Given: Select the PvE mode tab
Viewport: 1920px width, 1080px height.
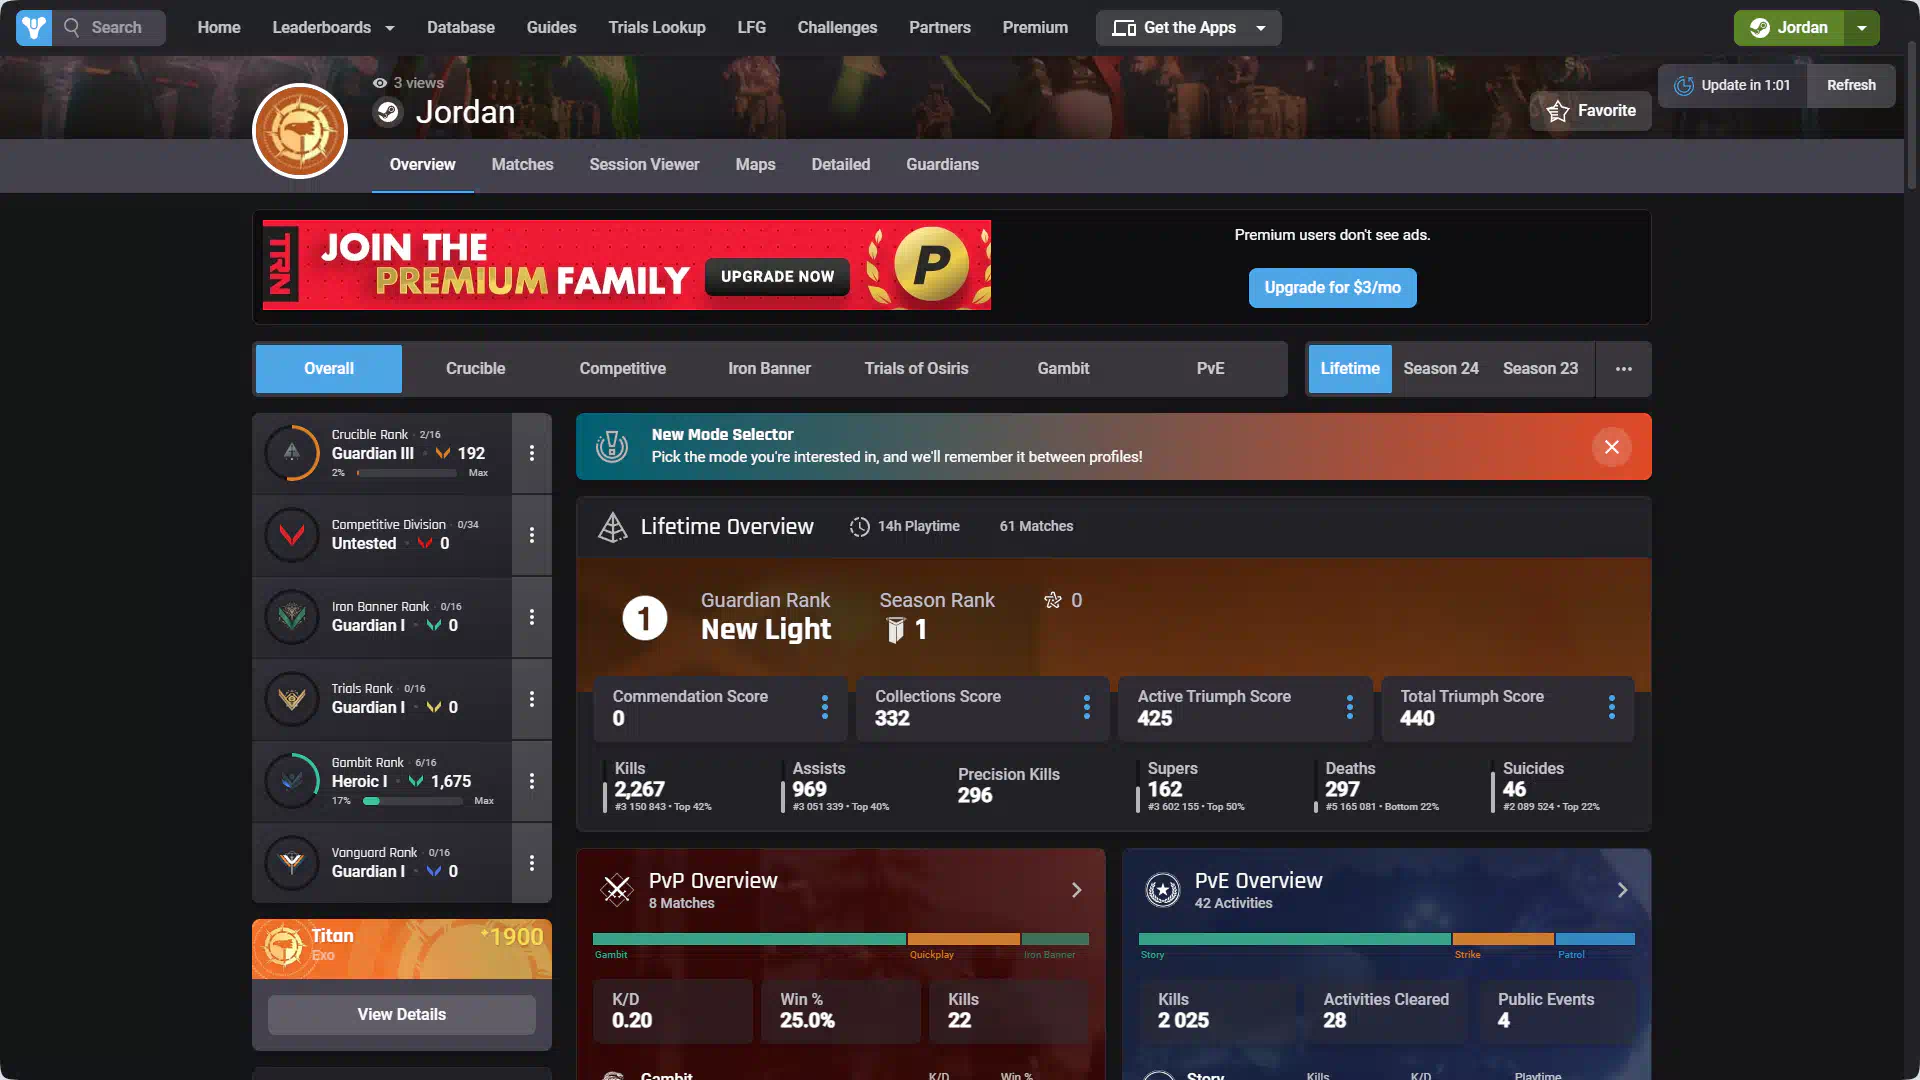Looking at the screenshot, I should click(1211, 369).
